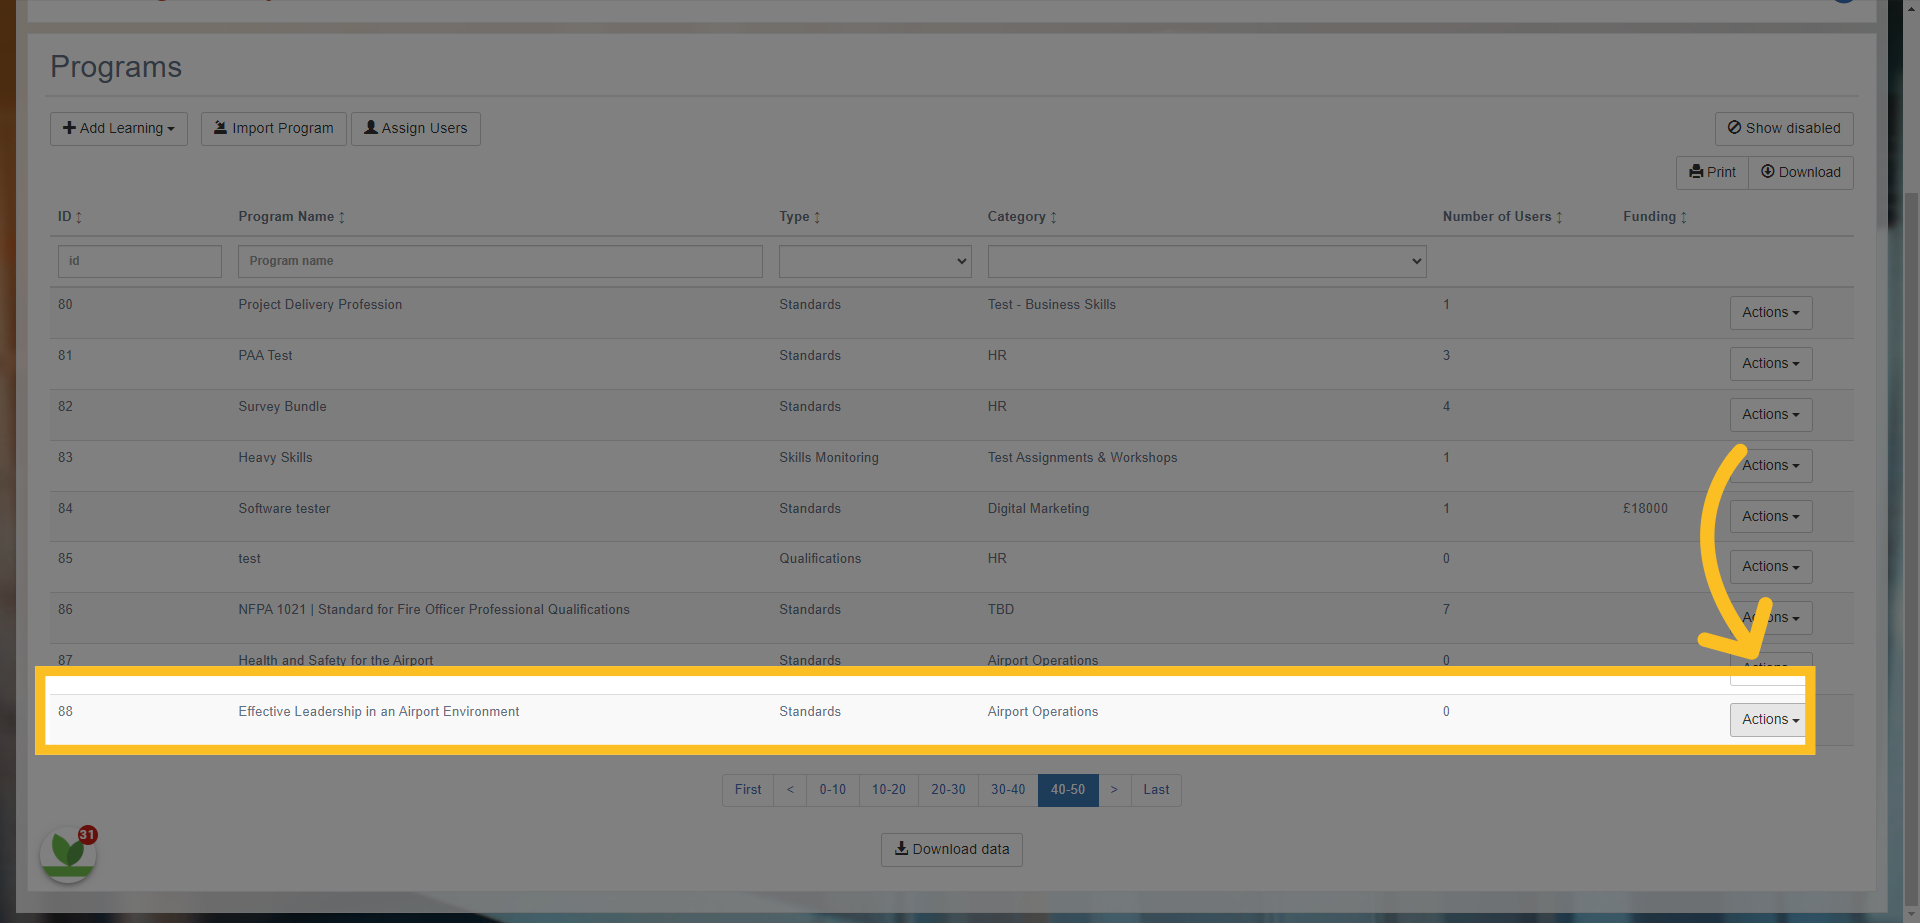Image resolution: width=1920 pixels, height=923 pixels.
Task: Sort by the Type column arrows
Action: click(x=817, y=217)
